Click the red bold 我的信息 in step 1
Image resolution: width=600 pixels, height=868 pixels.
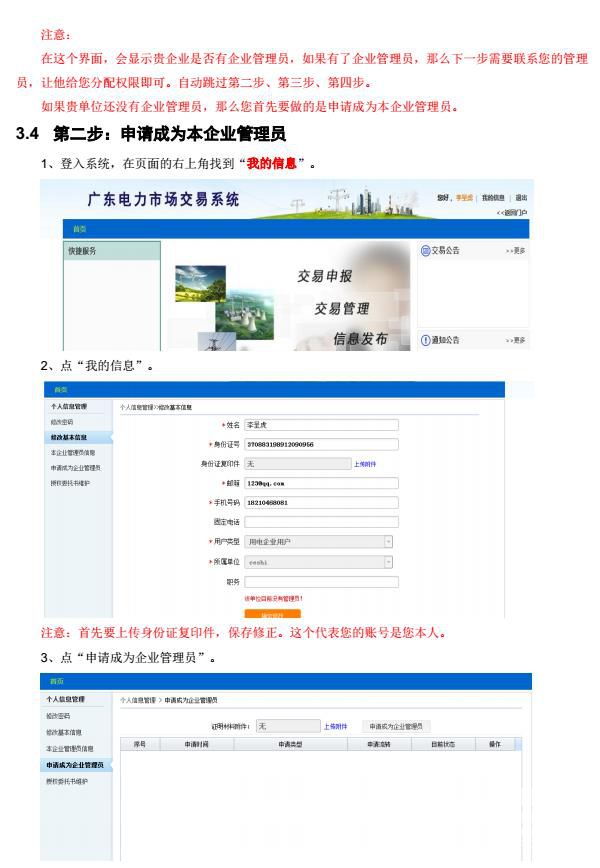(272, 163)
